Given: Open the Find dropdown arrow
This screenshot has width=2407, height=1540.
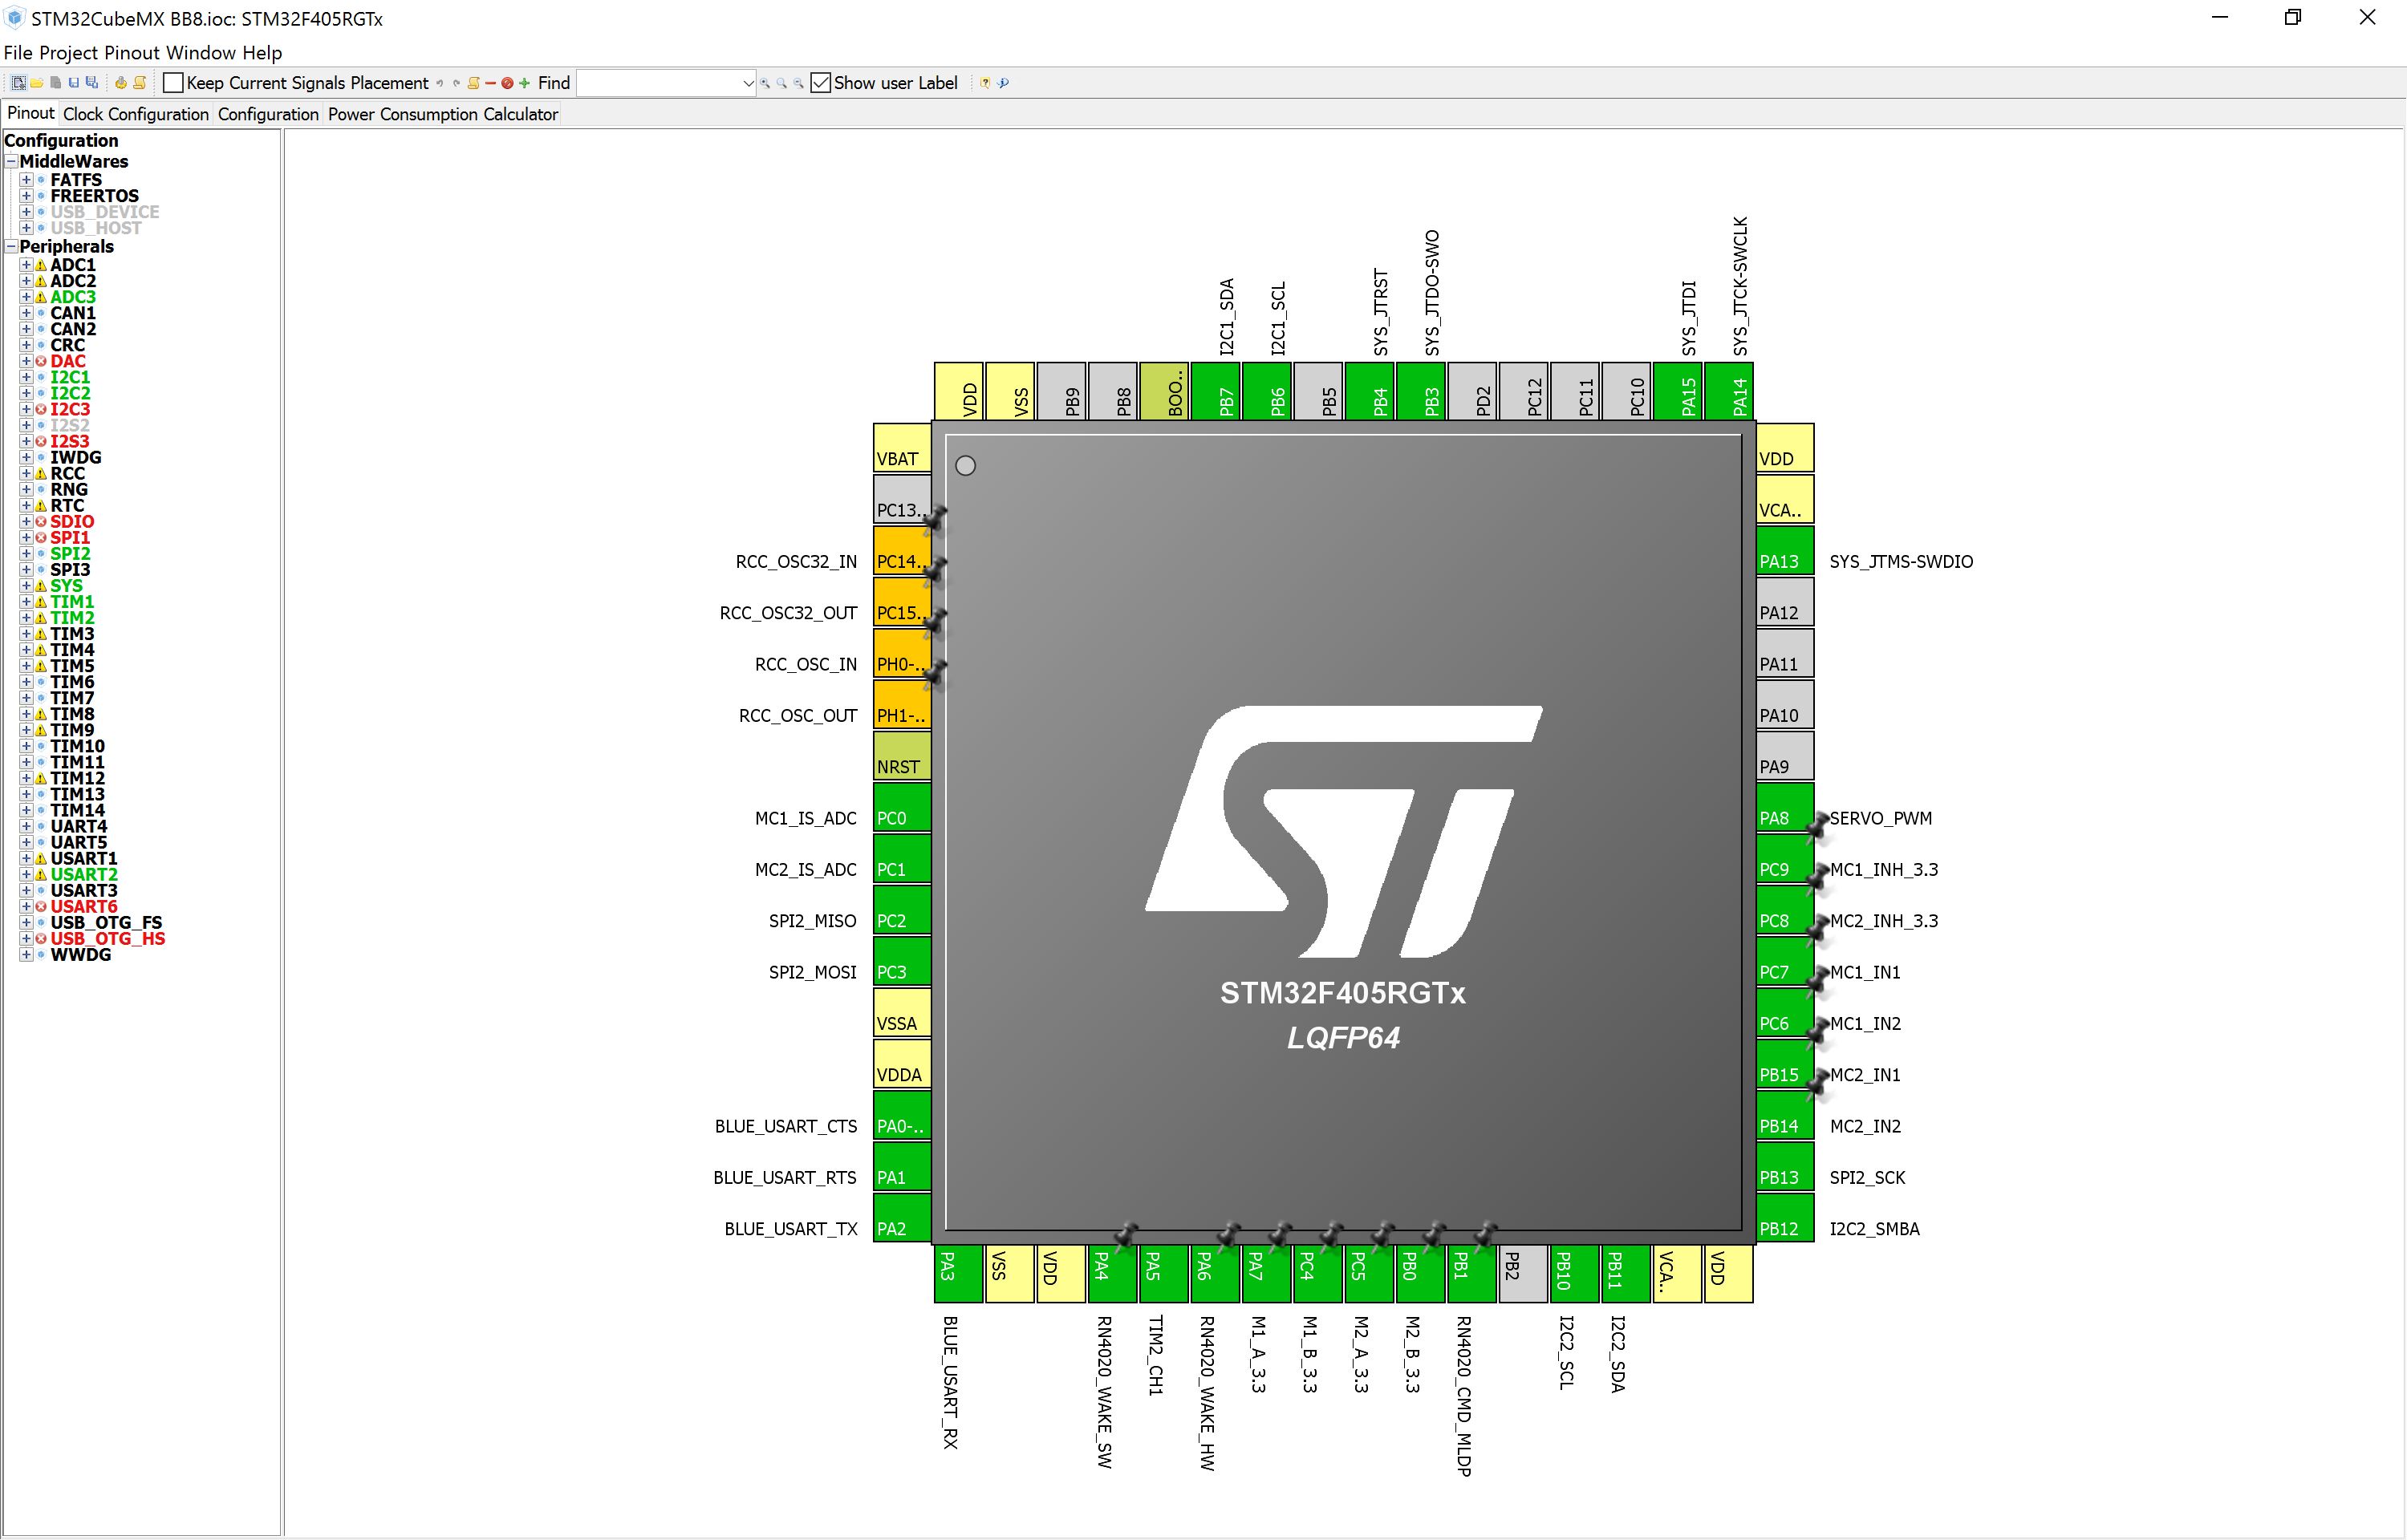Looking at the screenshot, I should click(x=748, y=83).
